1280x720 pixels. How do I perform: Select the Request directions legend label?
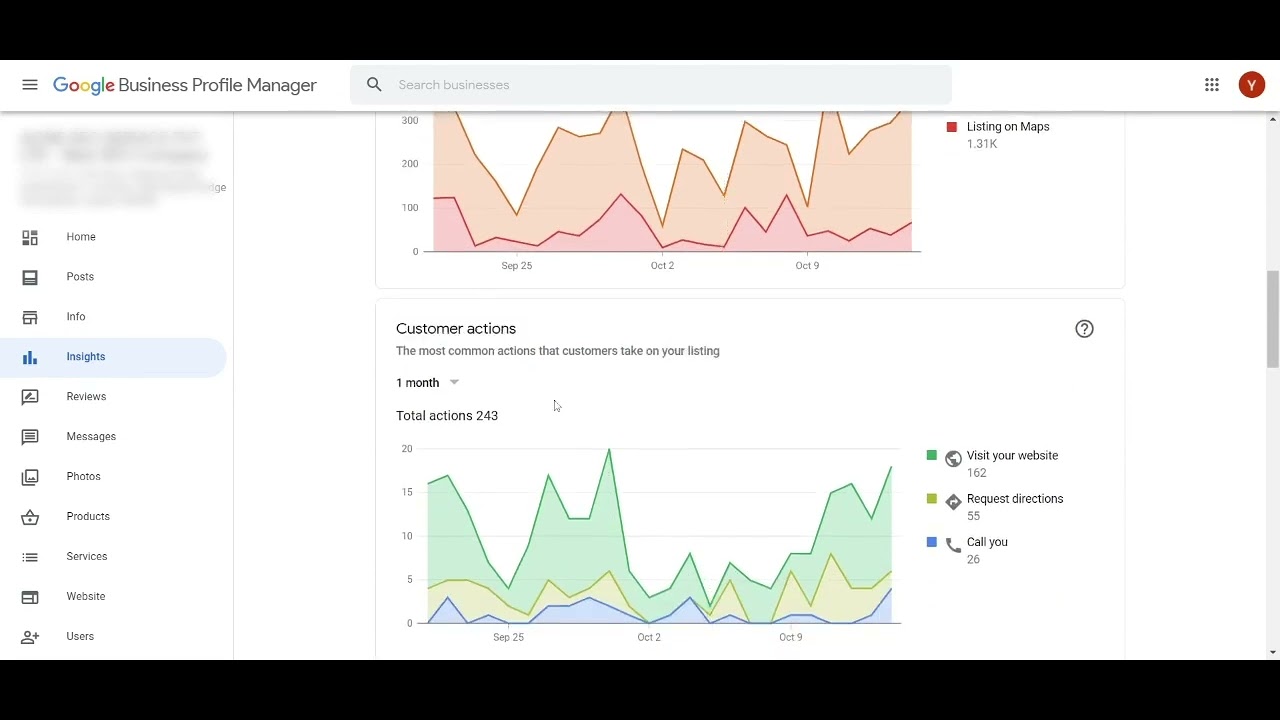point(1015,499)
